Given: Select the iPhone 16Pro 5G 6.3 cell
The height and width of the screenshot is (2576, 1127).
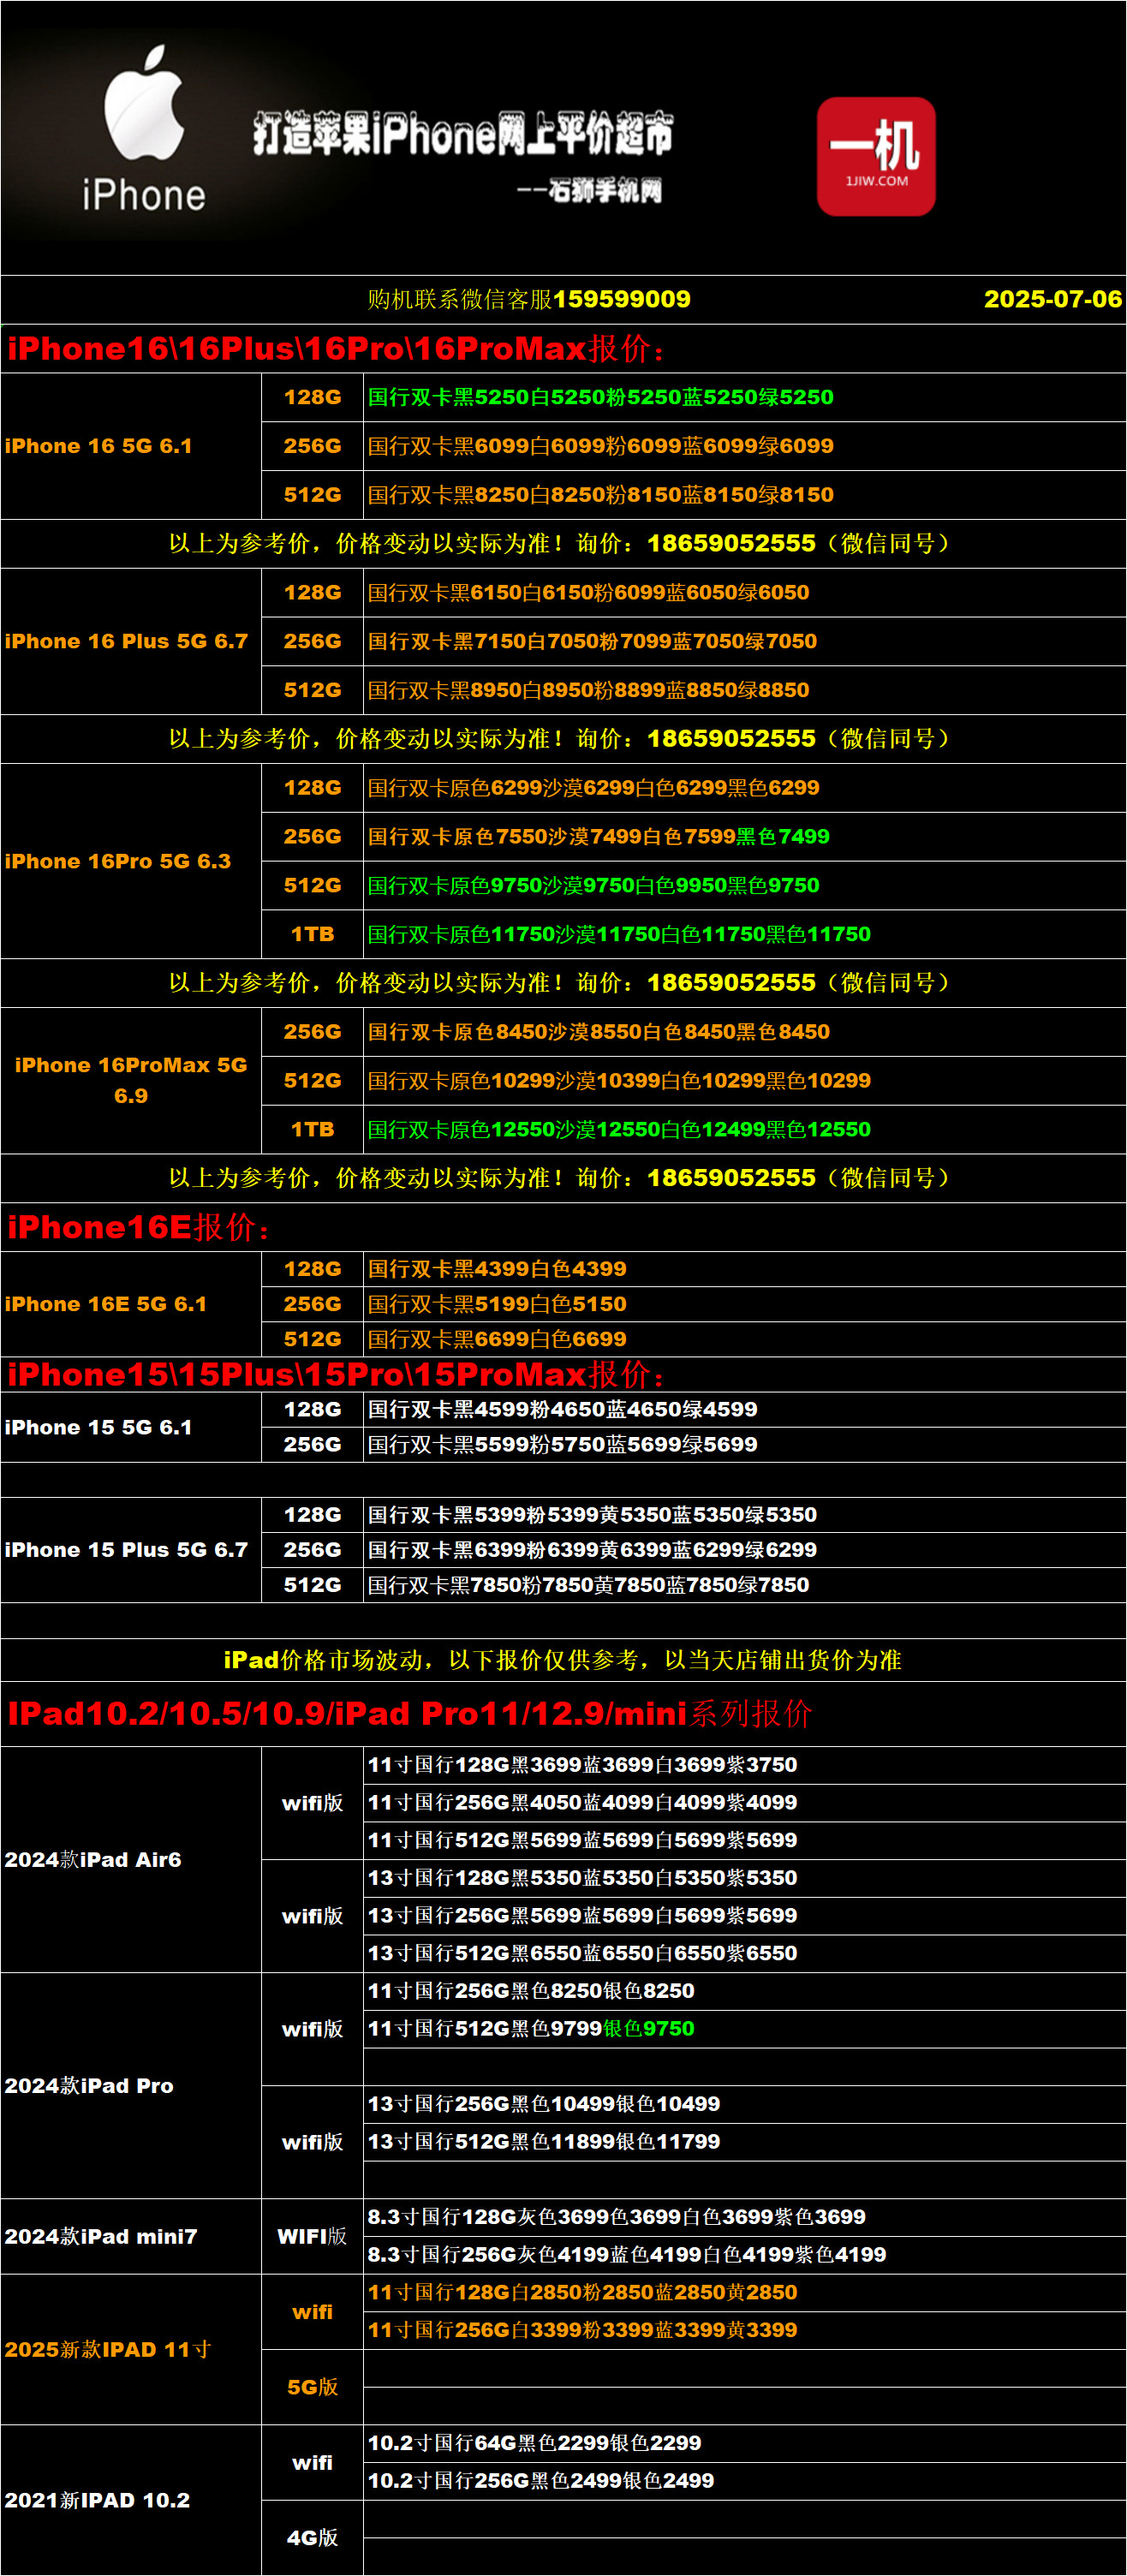Looking at the screenshot, I should click(131, 861).
